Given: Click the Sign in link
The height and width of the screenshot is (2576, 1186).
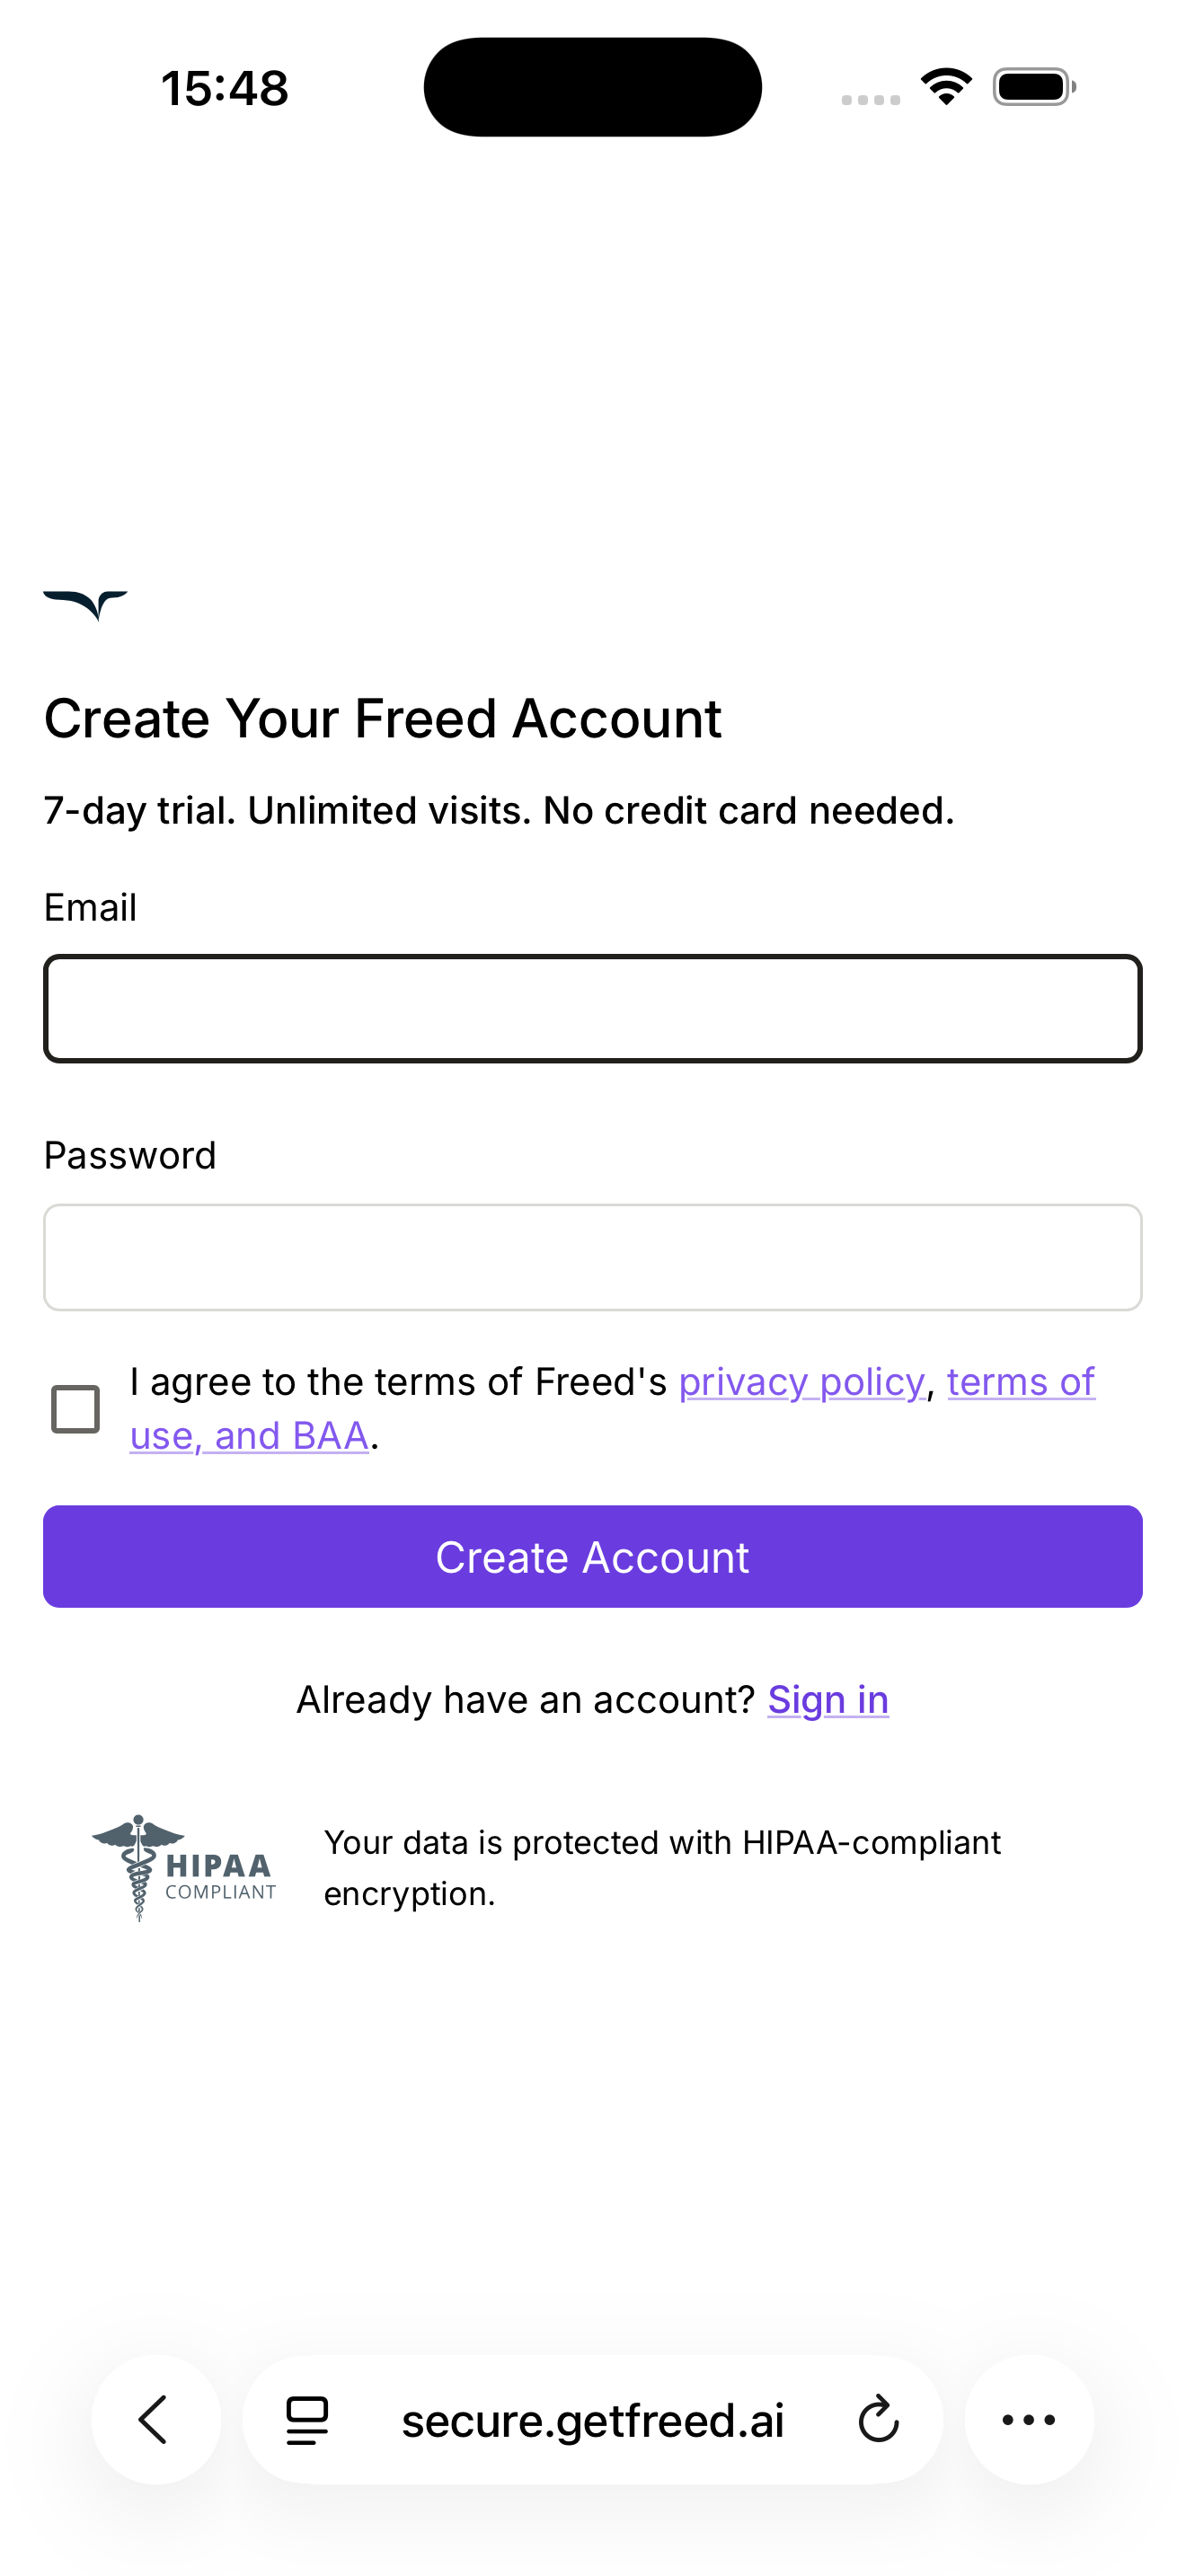Looking at the screenshot, I should tap(827, 1698).
